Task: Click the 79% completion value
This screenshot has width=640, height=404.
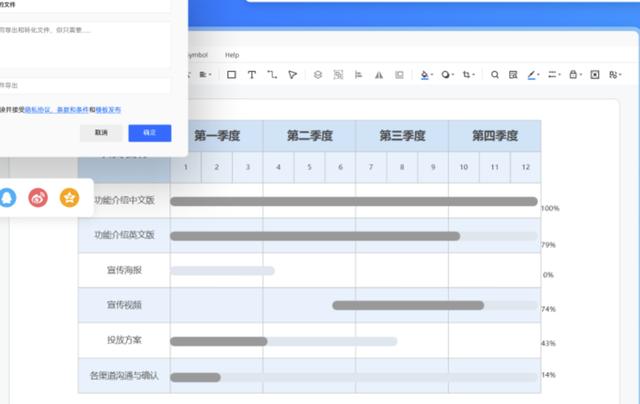Action: coord(548,245)
